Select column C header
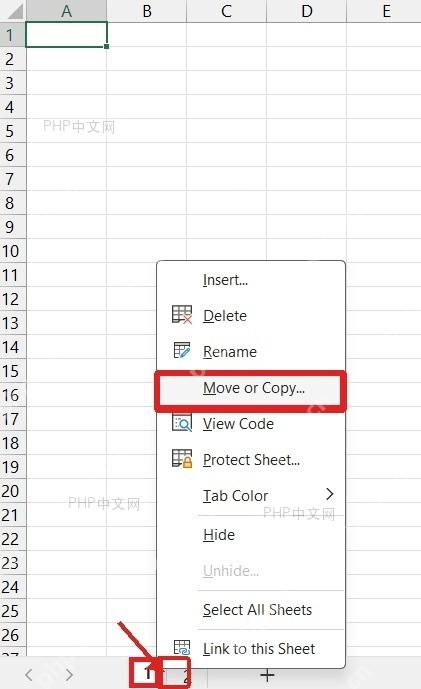Screen dimensions: 421x689 (x=226, y=11)
